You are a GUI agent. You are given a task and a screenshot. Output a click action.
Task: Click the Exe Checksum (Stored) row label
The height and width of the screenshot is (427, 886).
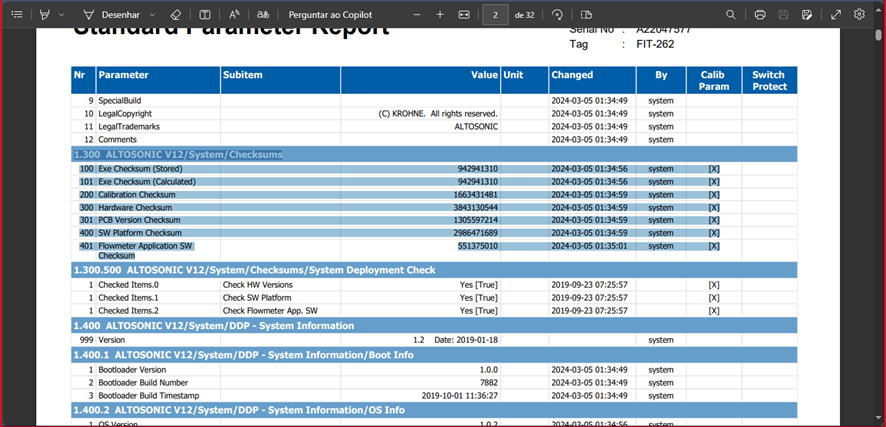click(140, 169)
